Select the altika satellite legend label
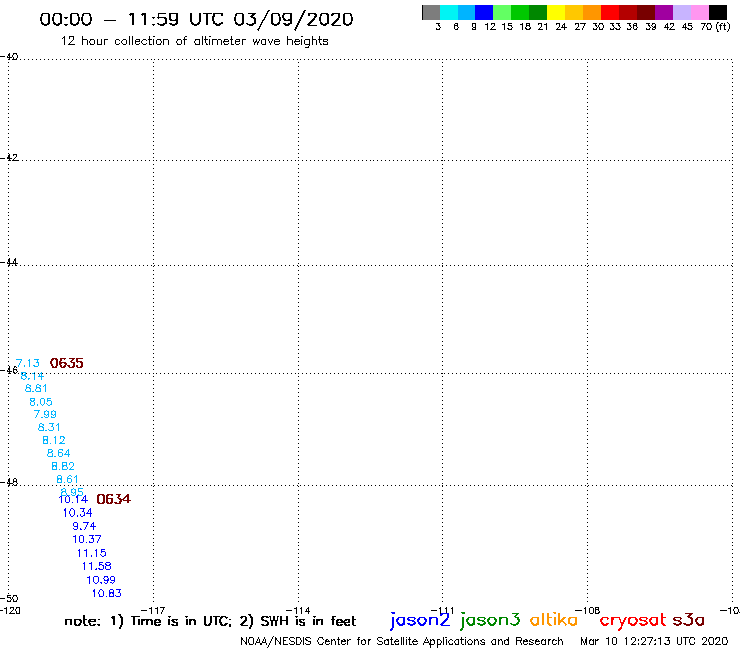740x650 pixels. 554,620
